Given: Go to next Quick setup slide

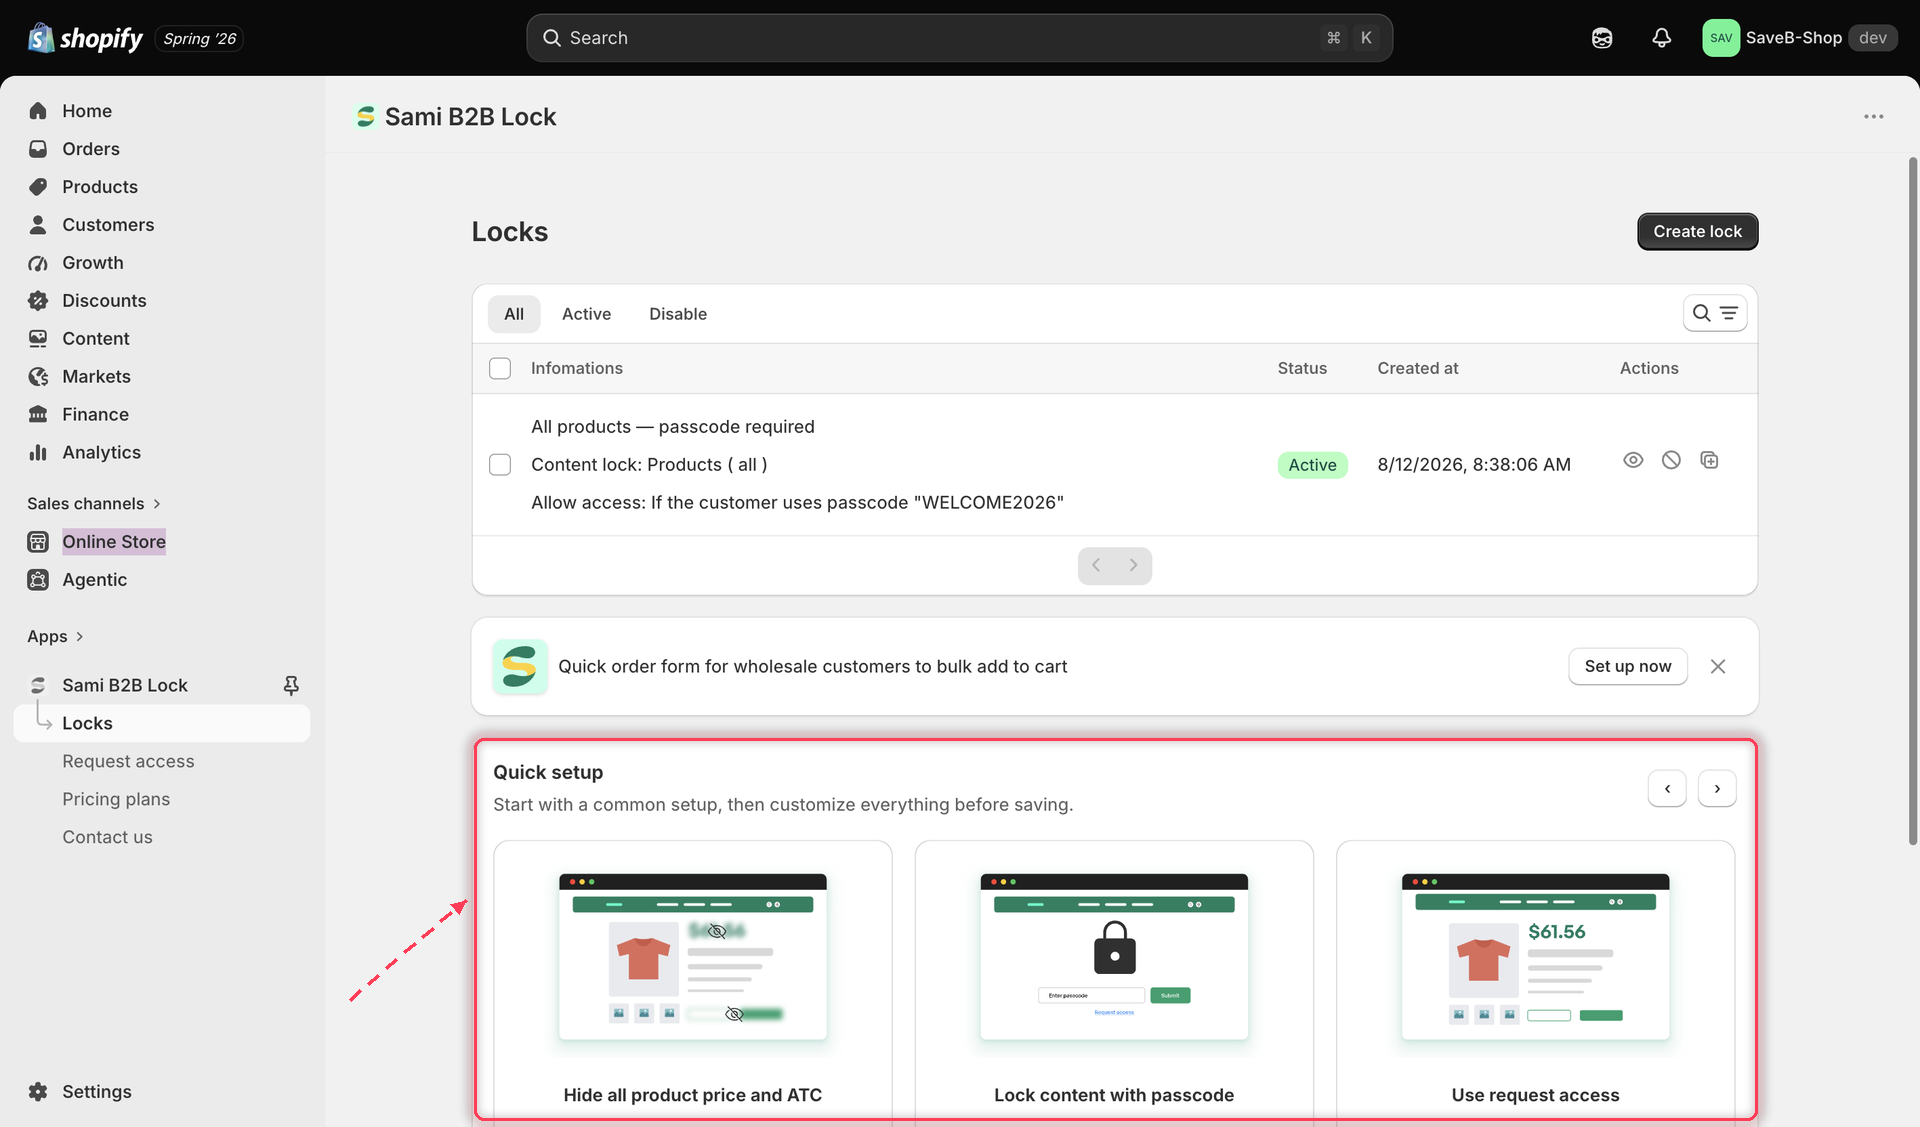Looking at the screenshot, I should pyautogui.click(x=1717, y=789).
